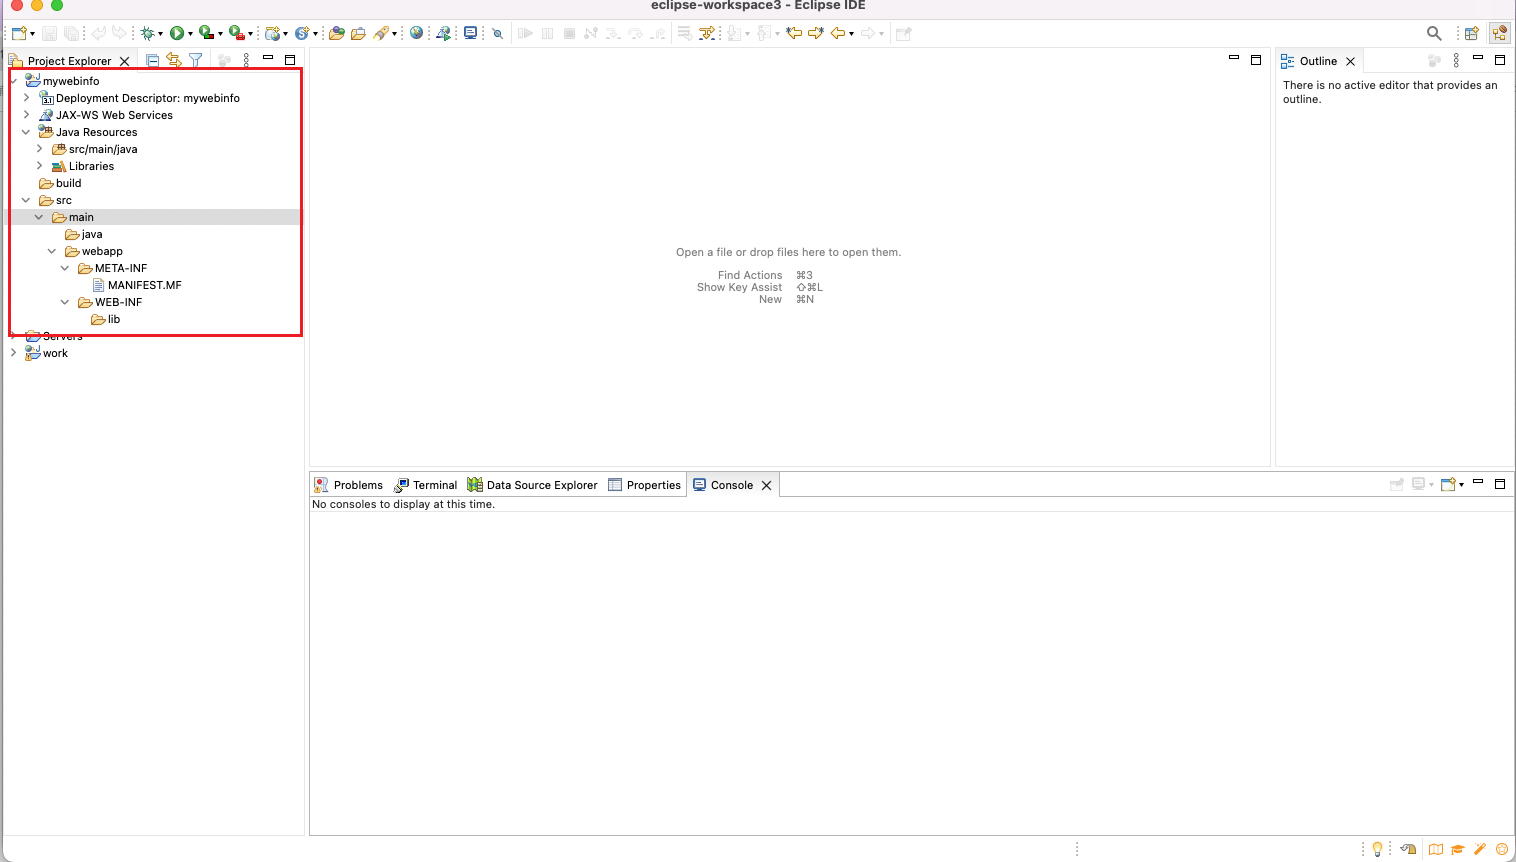Image resolution: width=1516 pixels, height=862 pixels.
Task: Switch to the Terminal tab
Action: pos(426,485)
